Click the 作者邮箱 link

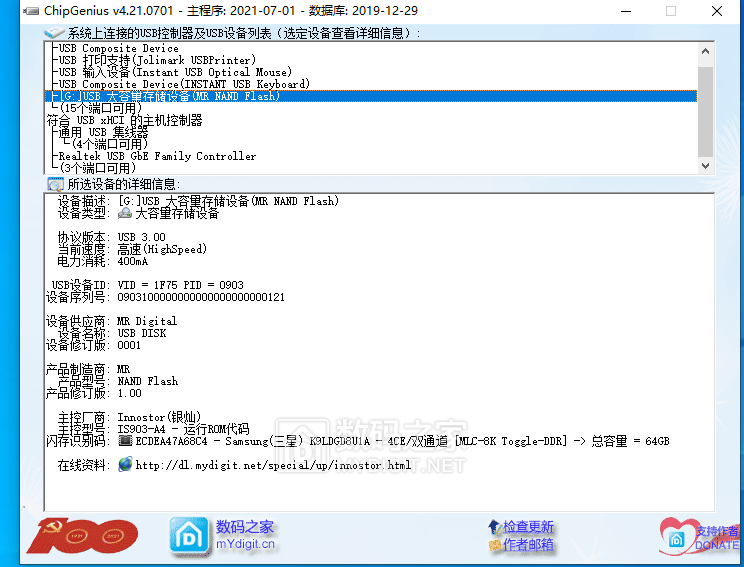click(528, 545)
